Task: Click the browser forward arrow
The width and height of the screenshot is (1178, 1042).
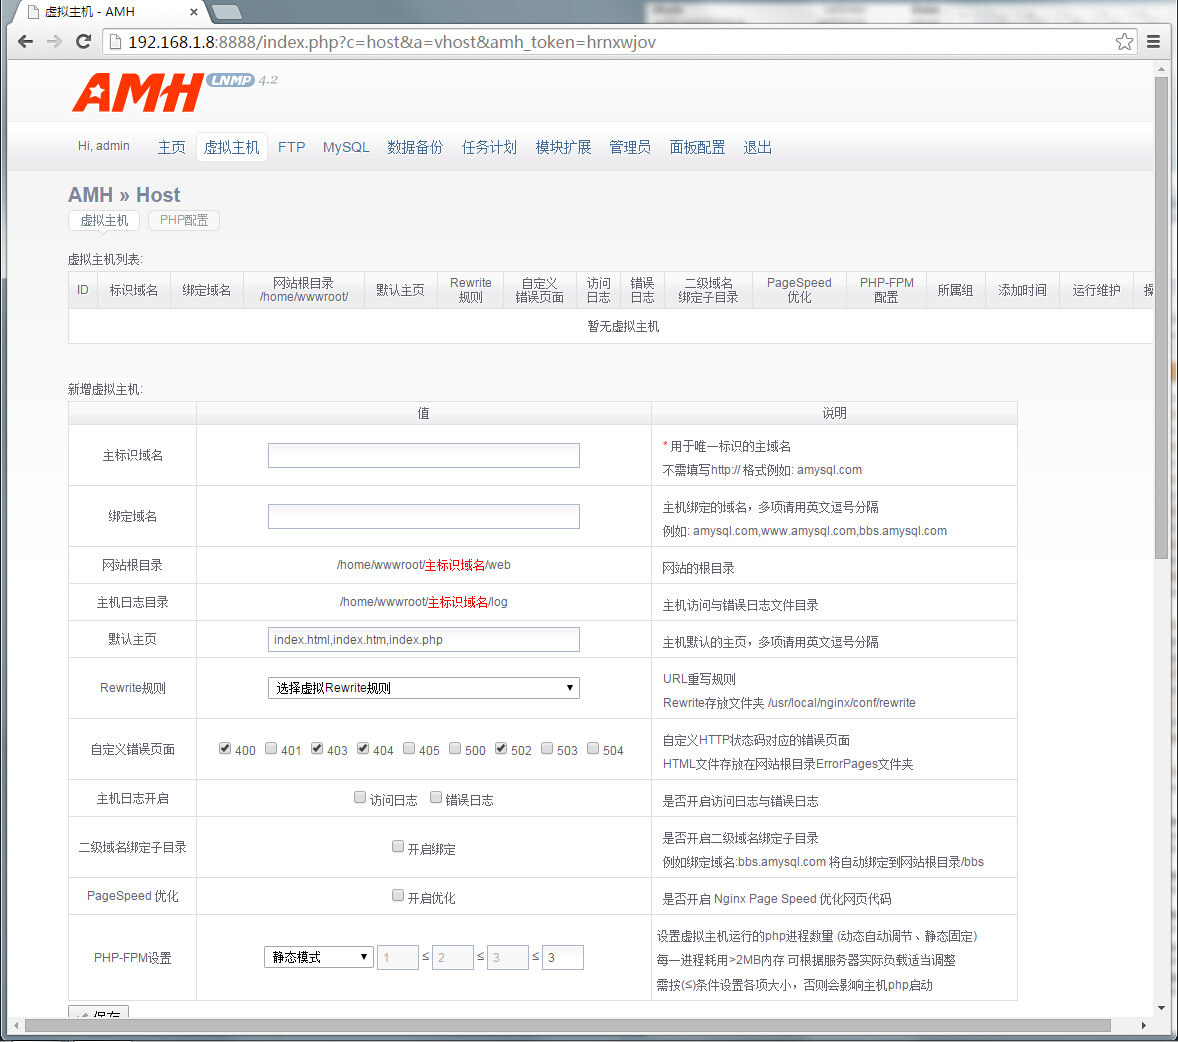Action: pyautogui.click(x=54, y=42)
